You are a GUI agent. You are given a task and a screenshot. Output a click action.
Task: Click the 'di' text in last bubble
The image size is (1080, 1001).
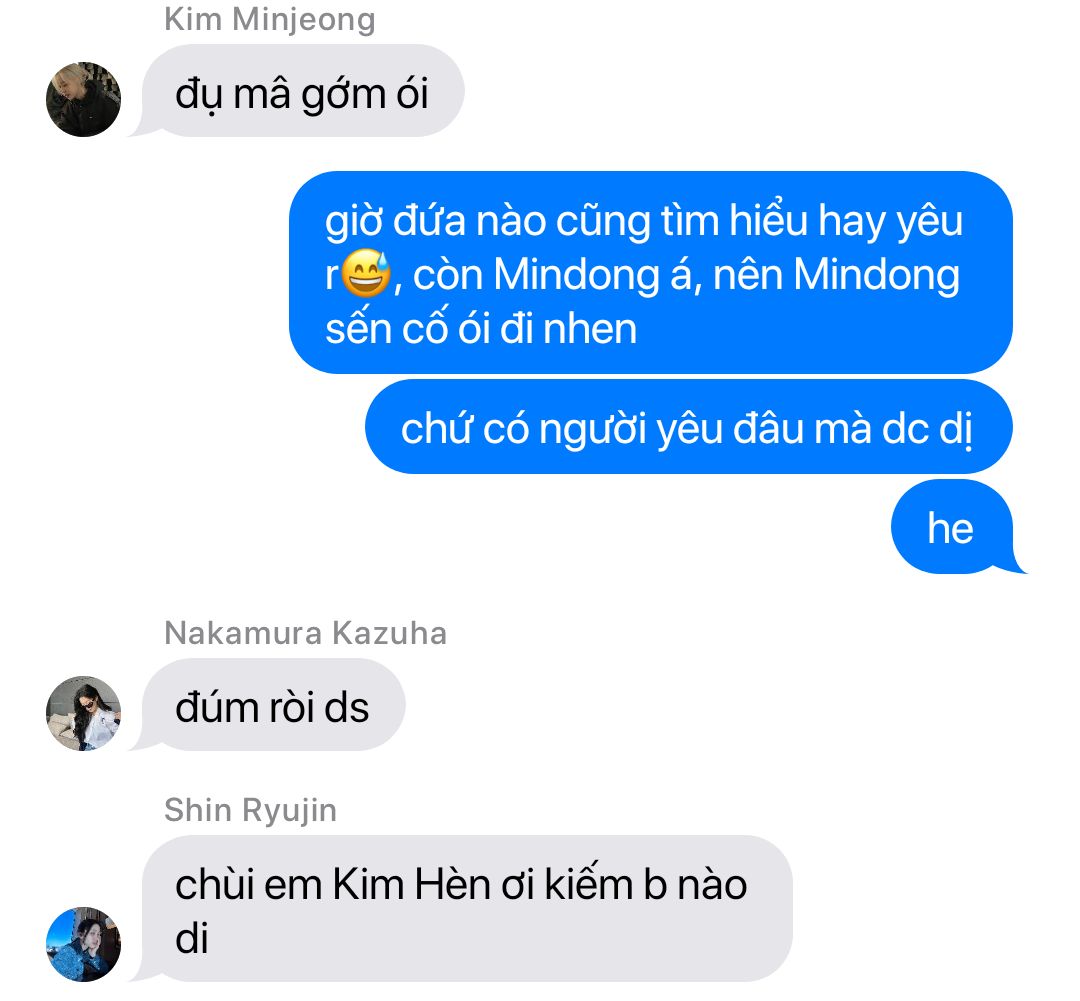(191, 938)
